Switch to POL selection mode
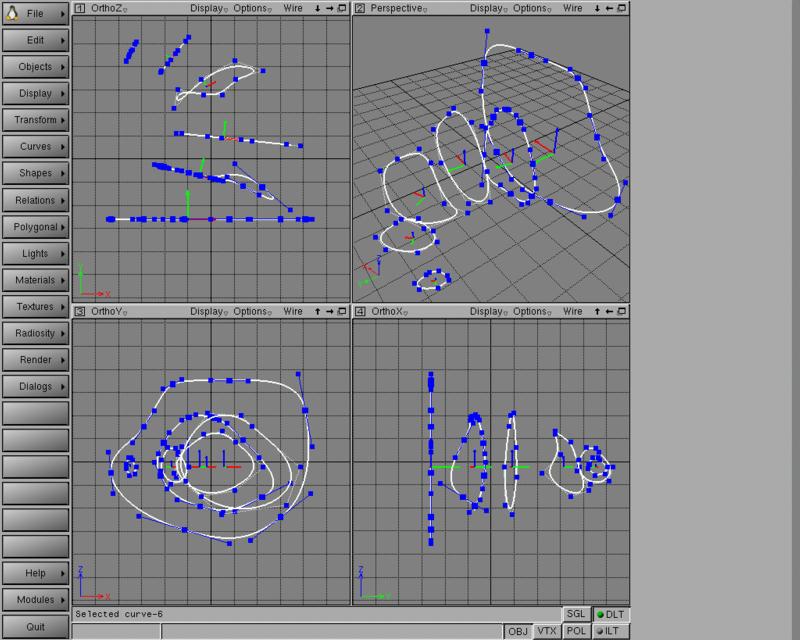The image size is (800, 640). click(576, 631)
